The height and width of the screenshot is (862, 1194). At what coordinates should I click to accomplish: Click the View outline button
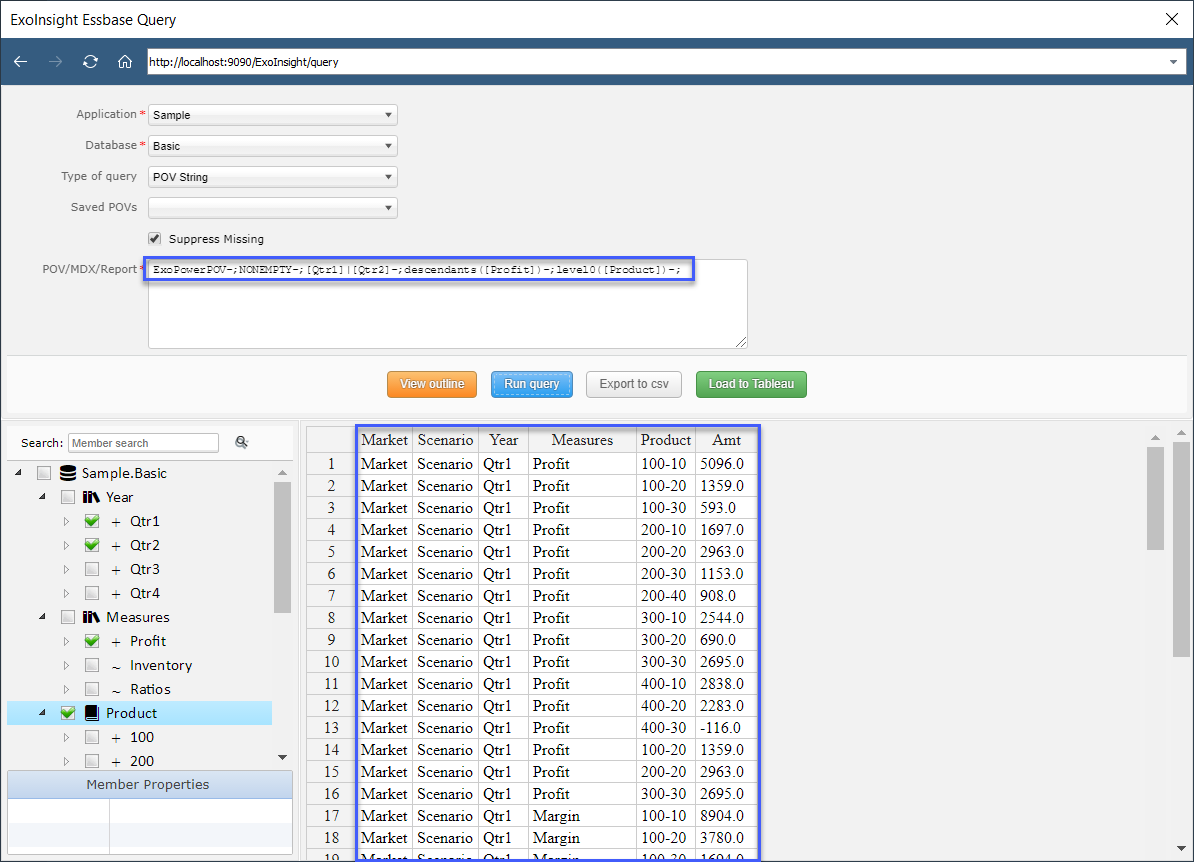pyautogui.click(x=432, y=385)
